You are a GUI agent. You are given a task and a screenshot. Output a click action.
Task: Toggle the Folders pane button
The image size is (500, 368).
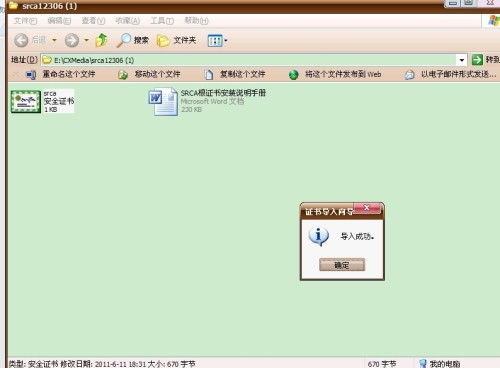176,41
